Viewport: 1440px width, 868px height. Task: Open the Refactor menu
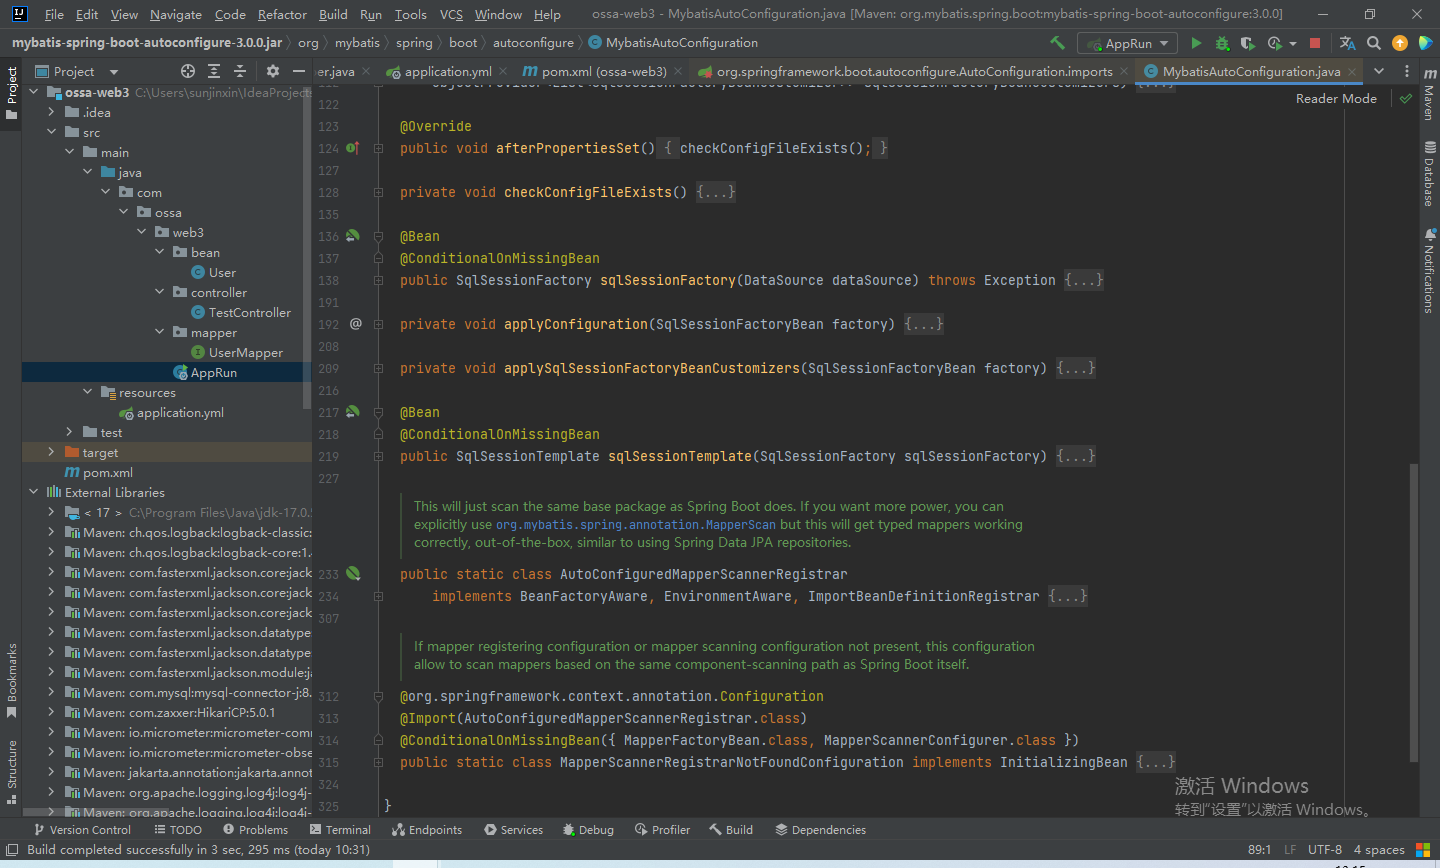[x=282, y=14]
